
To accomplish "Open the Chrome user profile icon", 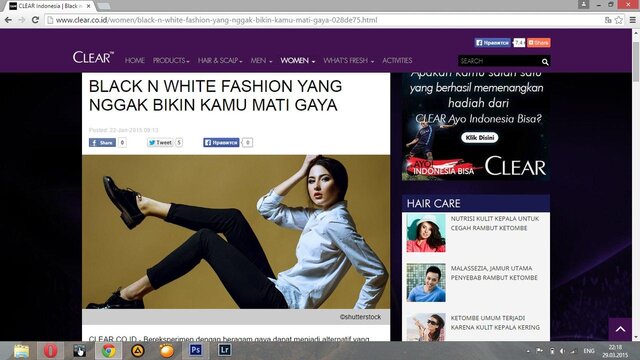I will tap(583, 4).
